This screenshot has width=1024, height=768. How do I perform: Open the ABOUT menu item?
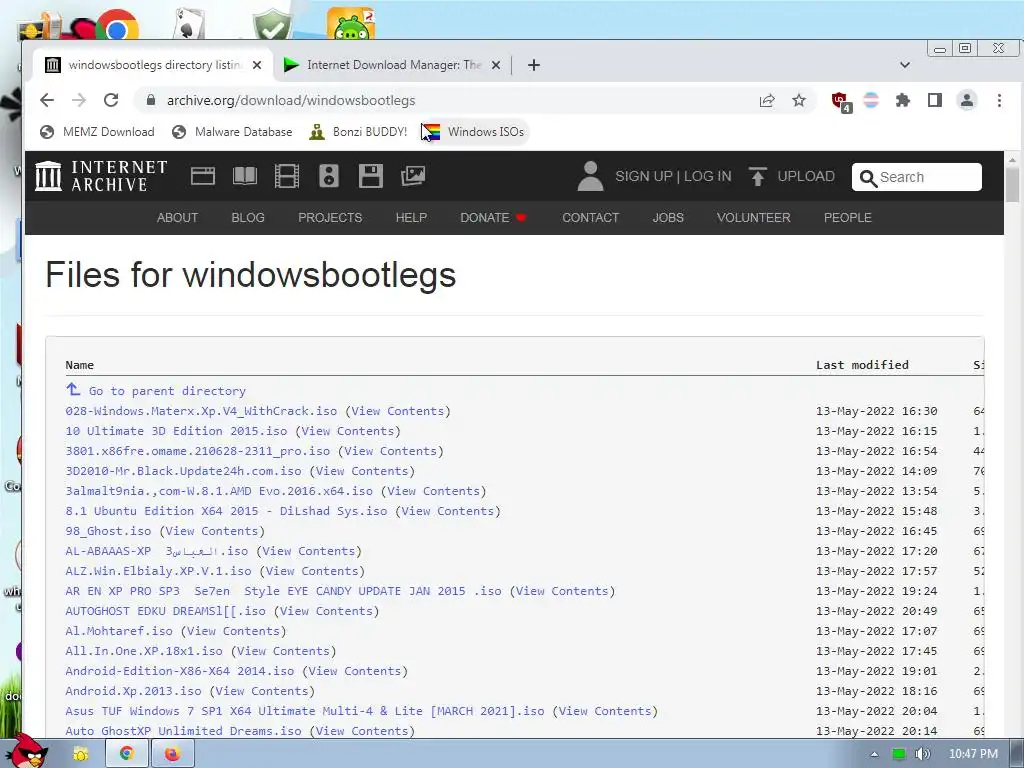click(x=177, y=217)
